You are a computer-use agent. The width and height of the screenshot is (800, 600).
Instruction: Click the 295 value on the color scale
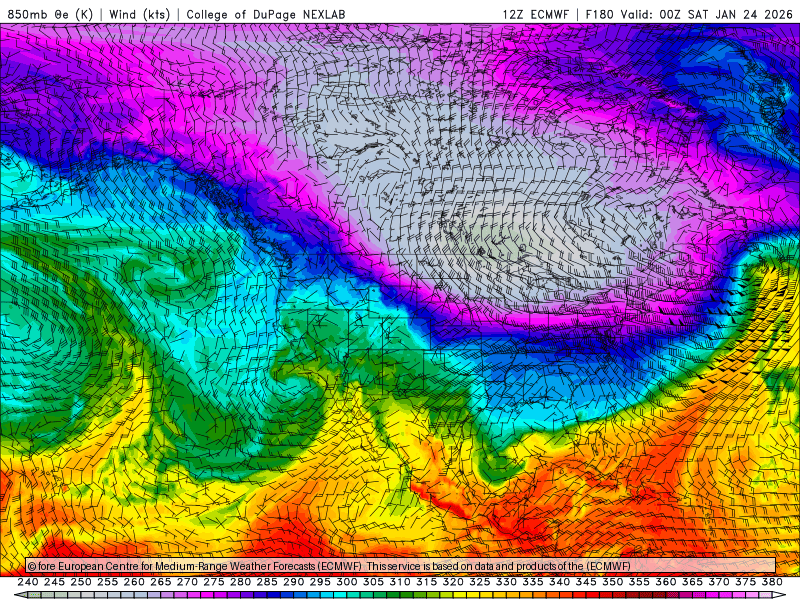point(320,582)
